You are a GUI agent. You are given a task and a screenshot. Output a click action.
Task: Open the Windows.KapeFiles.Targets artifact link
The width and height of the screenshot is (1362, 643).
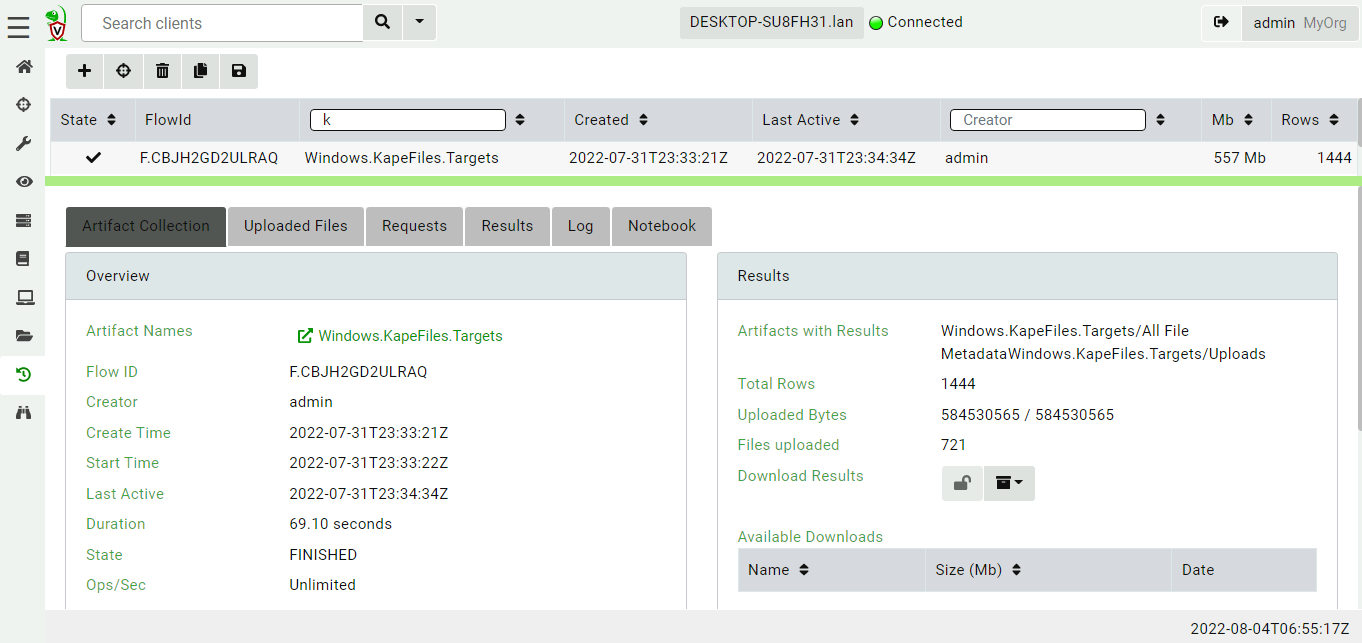click(408, 336)
